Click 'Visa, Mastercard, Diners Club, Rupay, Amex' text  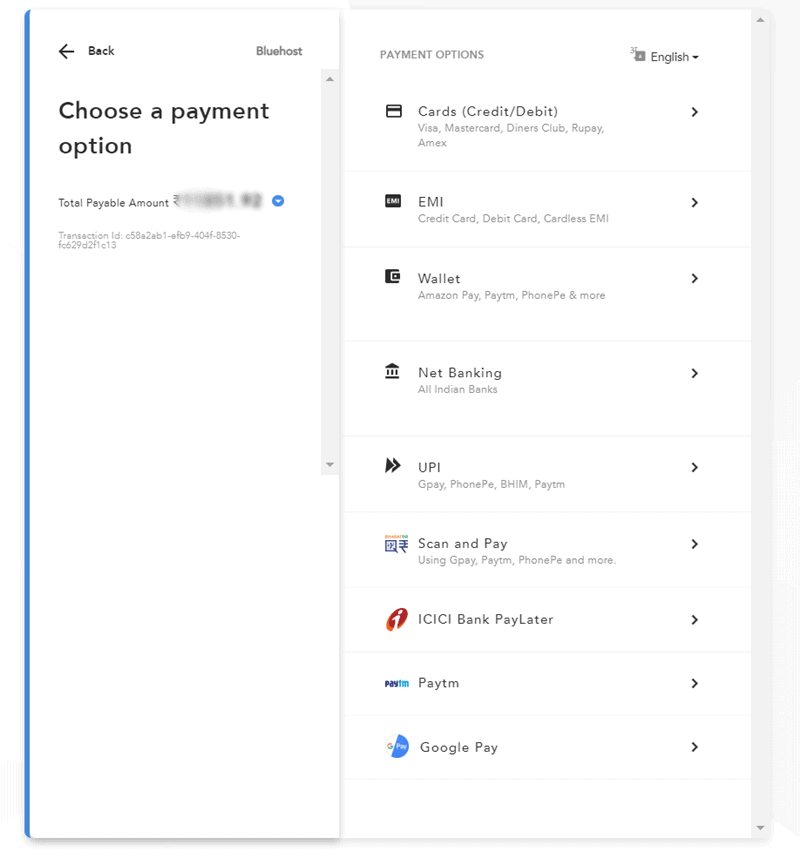click(511, 135)
